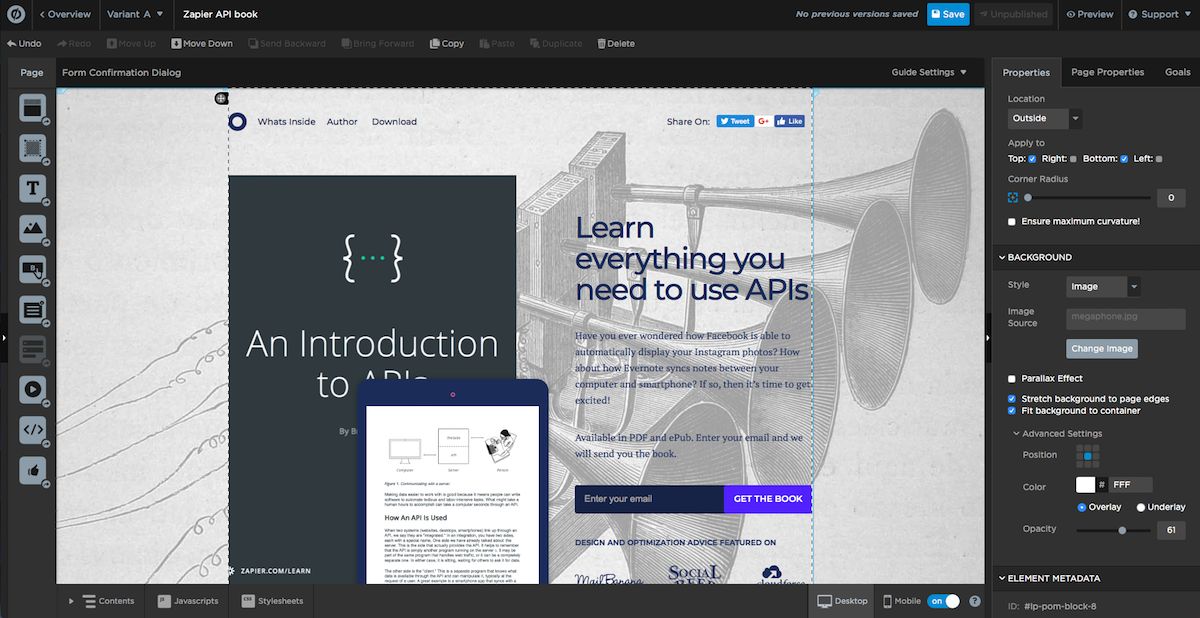Open the Location dropdown set to Outside
This screenshot has width=1200, height=618.
coord(1045,118)
